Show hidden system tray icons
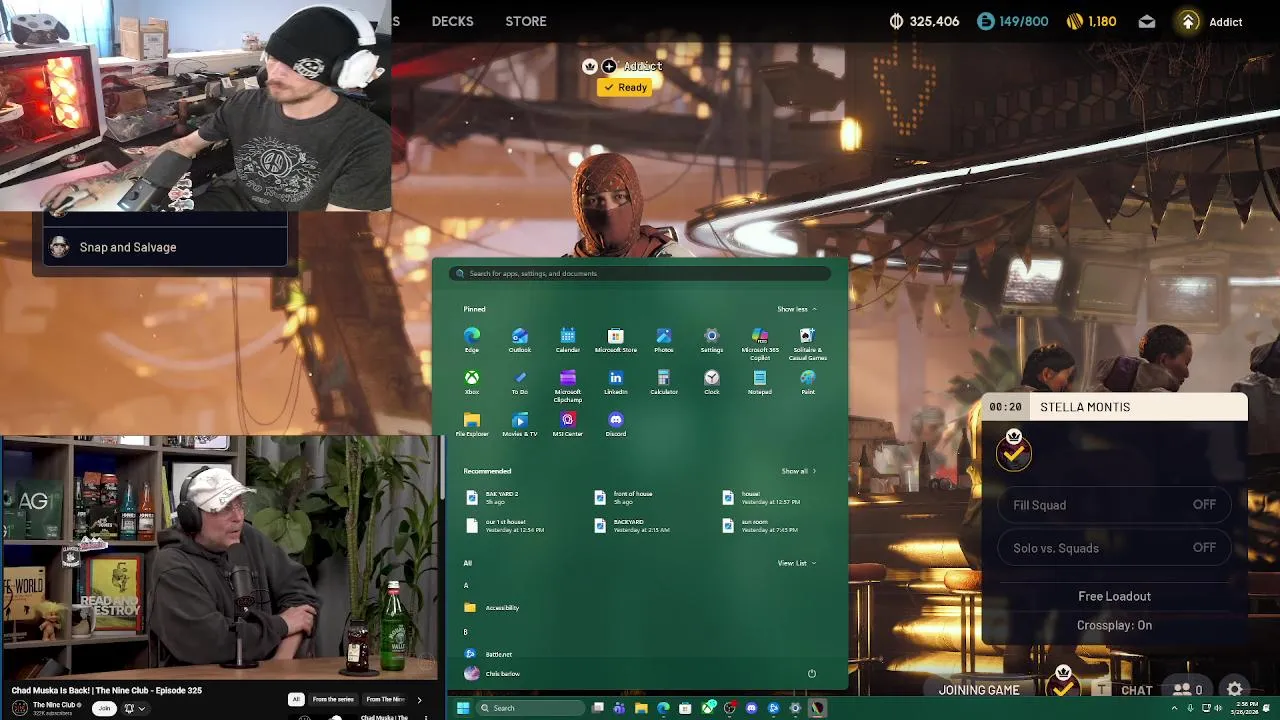The height and width of the screenshot is (720, 1280). [1175, 708]
